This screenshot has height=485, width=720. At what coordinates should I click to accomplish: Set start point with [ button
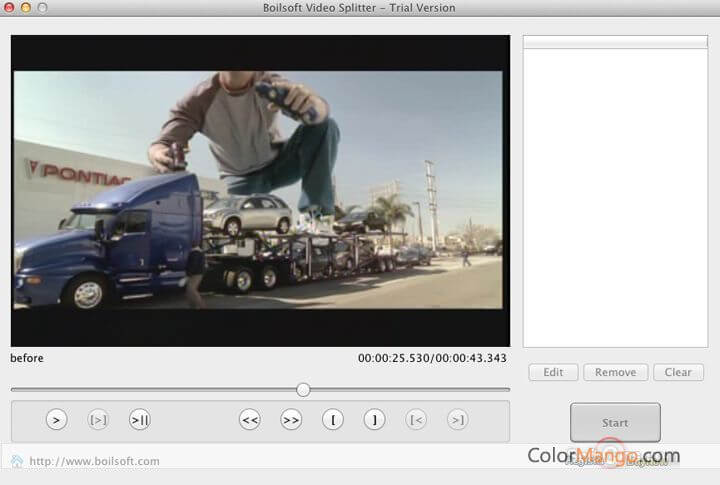tap(333, 420)
